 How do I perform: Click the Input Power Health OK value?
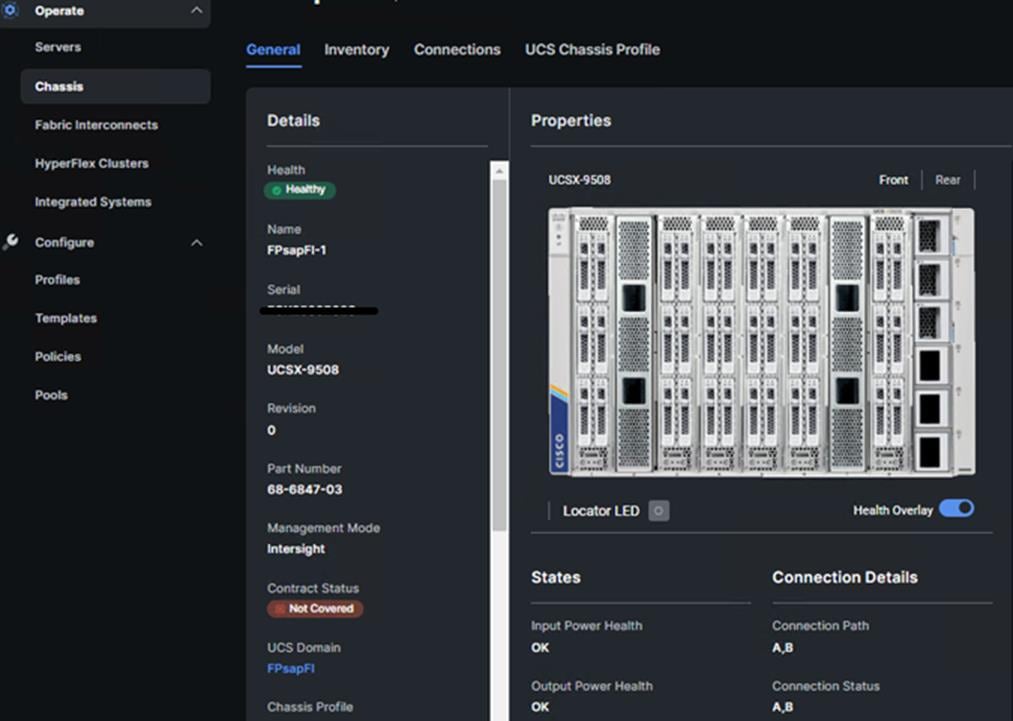click(540, 647)
